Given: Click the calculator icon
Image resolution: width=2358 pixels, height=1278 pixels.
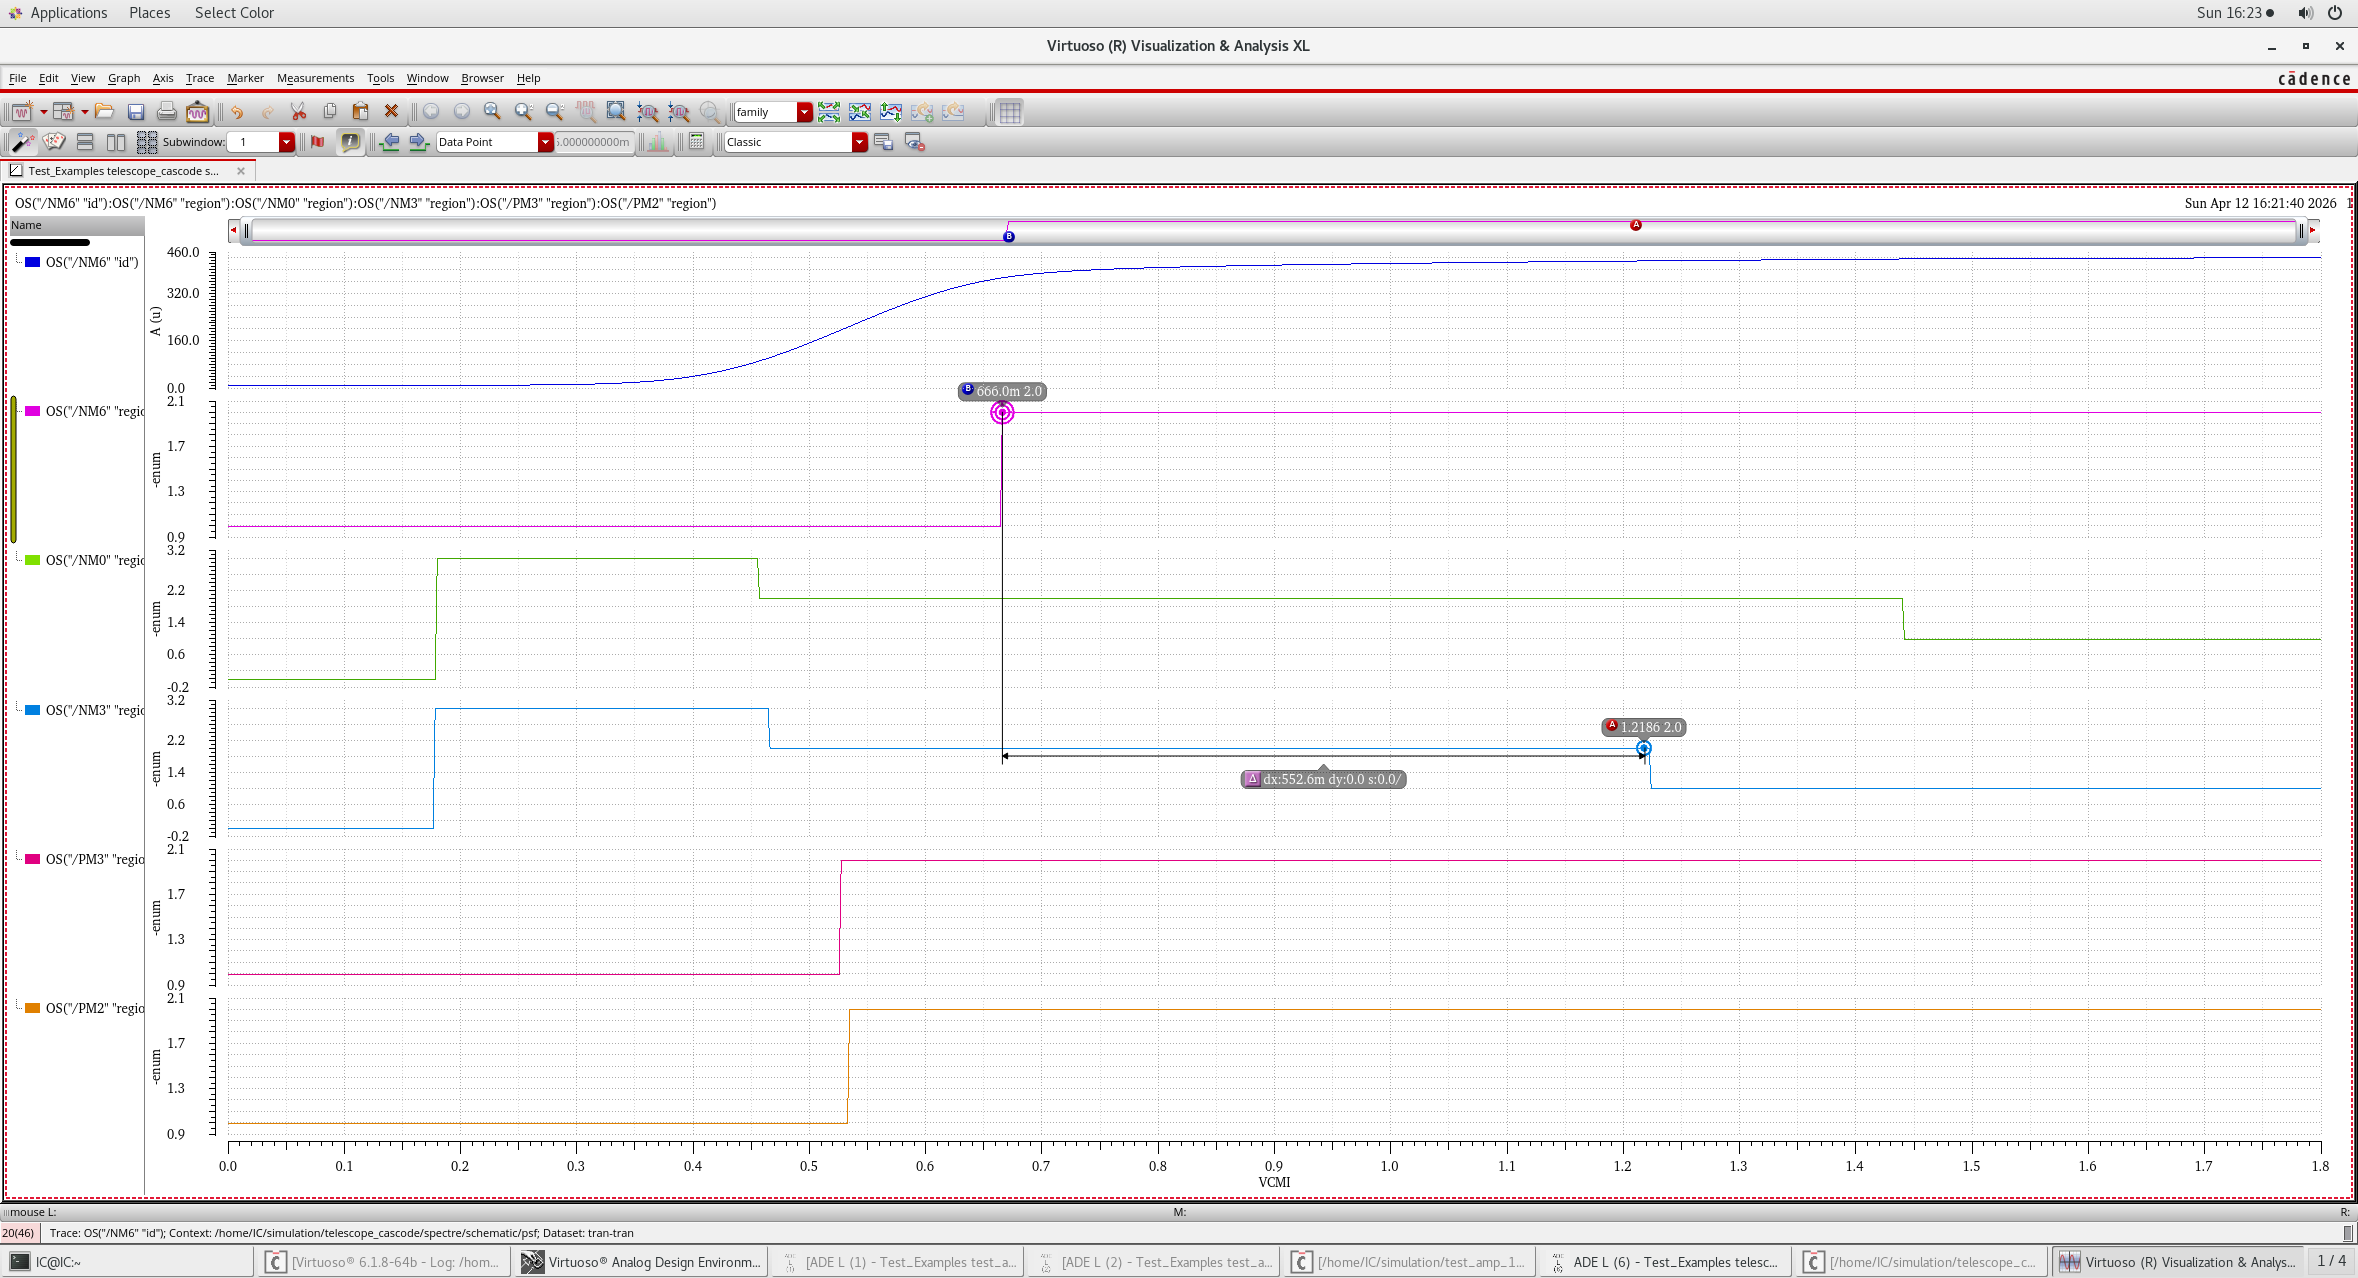Looking at the screenshot, I should (x=697, y=142).
